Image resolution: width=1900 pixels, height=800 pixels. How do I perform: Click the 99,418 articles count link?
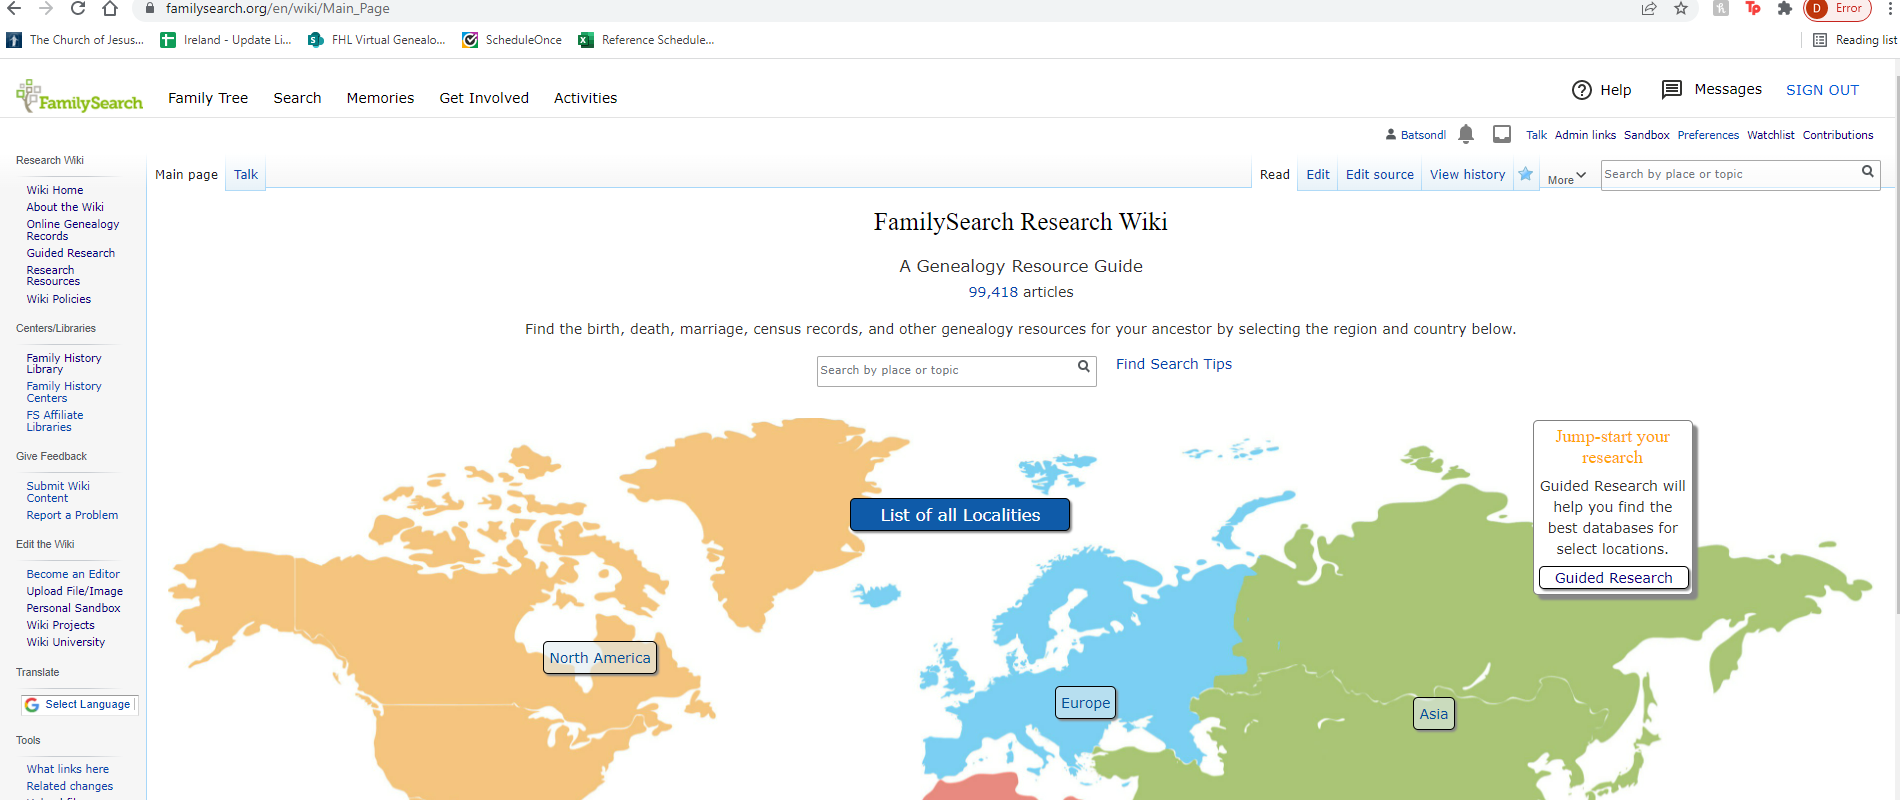(993, 292)
